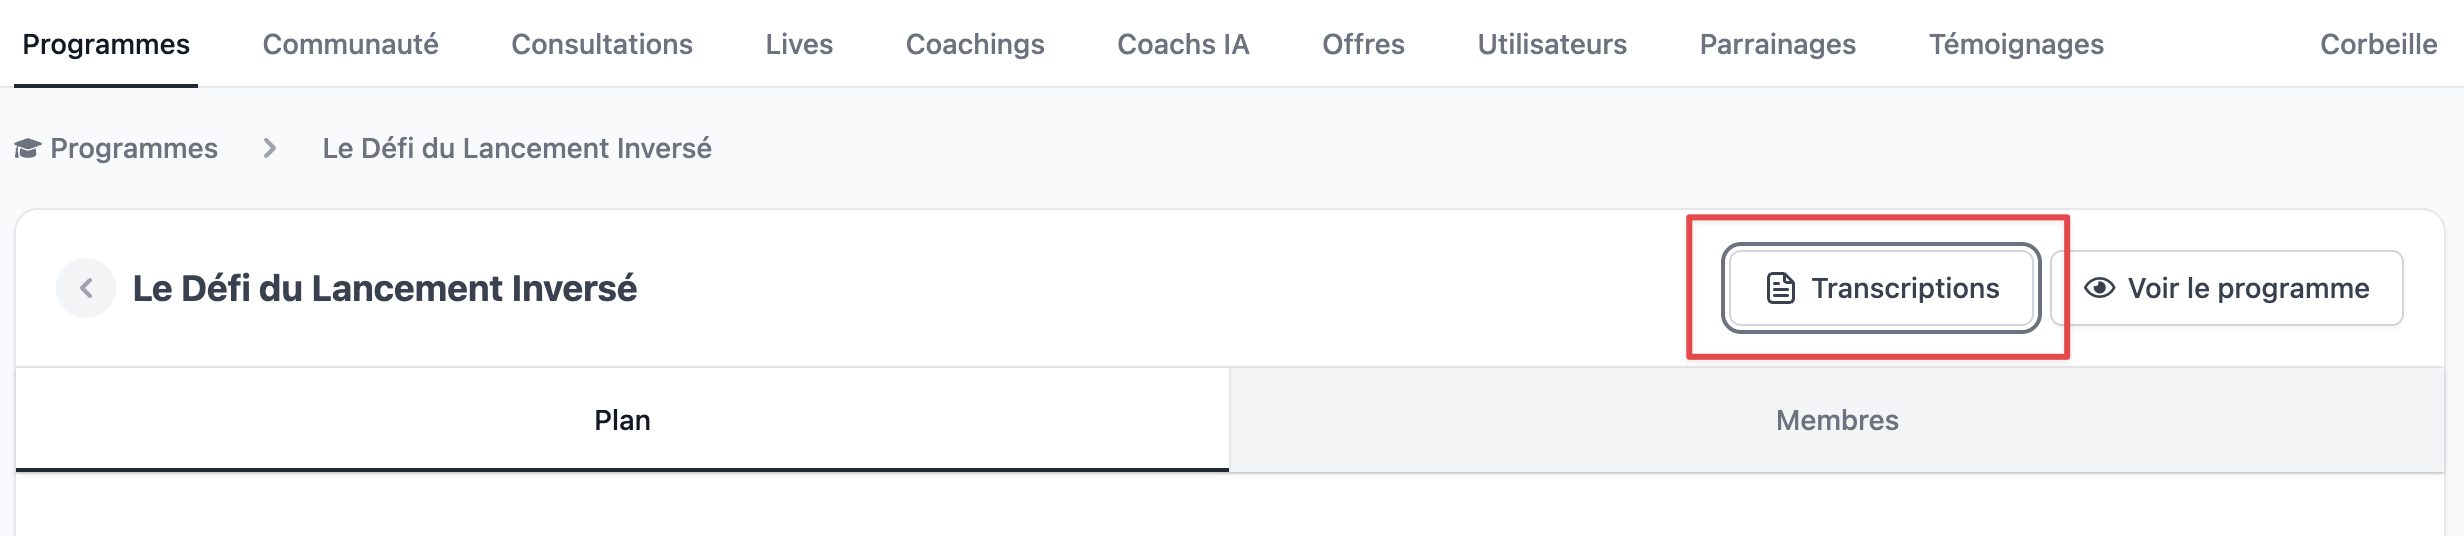Screen dimensions: 2464x536
Task: Open the Communauté menu item
Action: click(350, 44)
